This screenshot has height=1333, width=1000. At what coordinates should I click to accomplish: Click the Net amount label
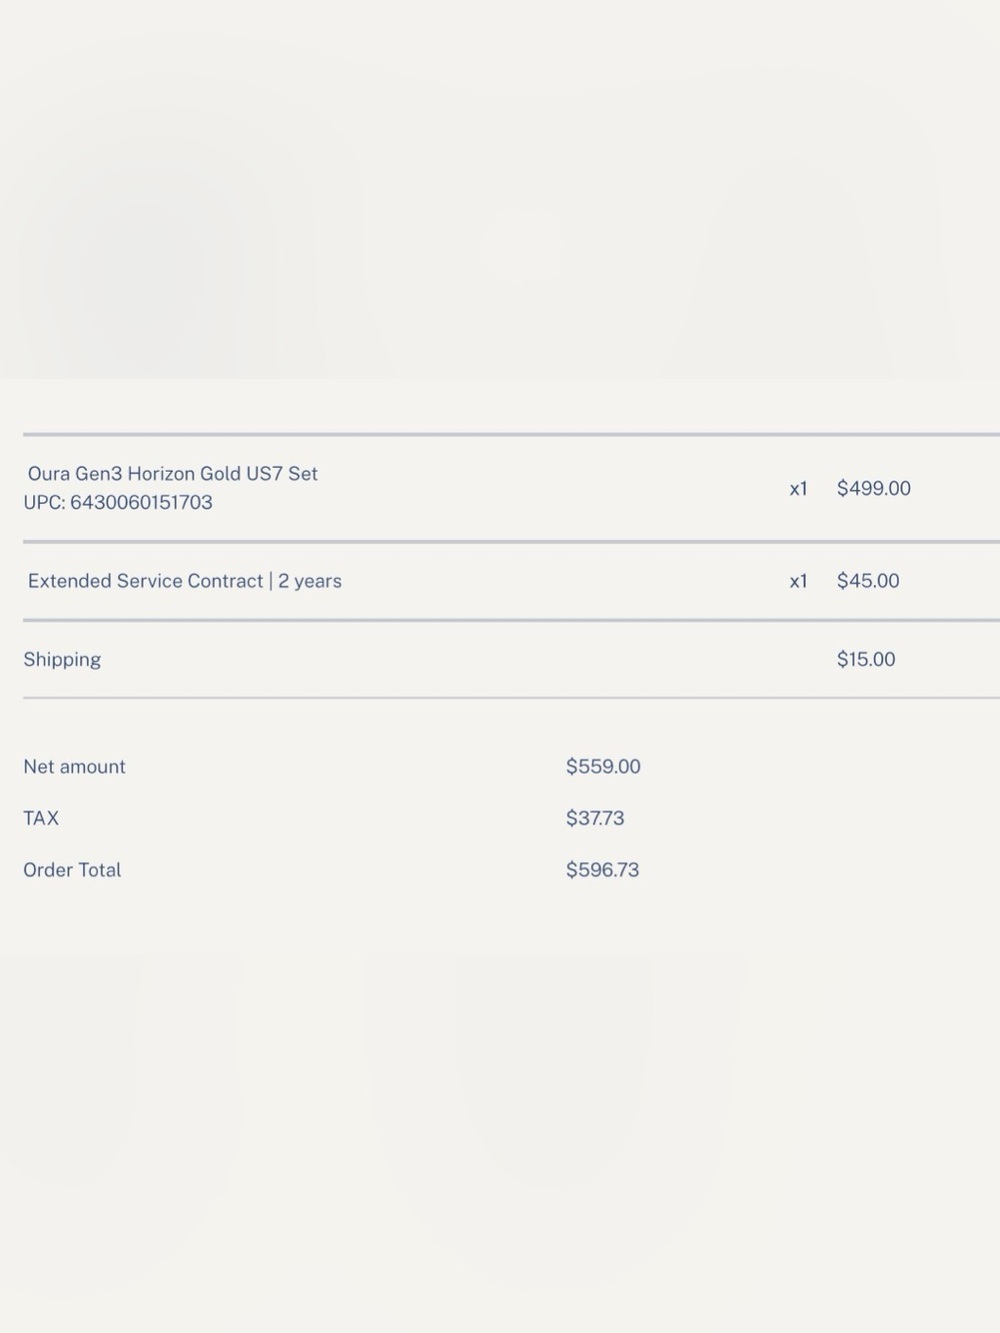pos(75,767)
